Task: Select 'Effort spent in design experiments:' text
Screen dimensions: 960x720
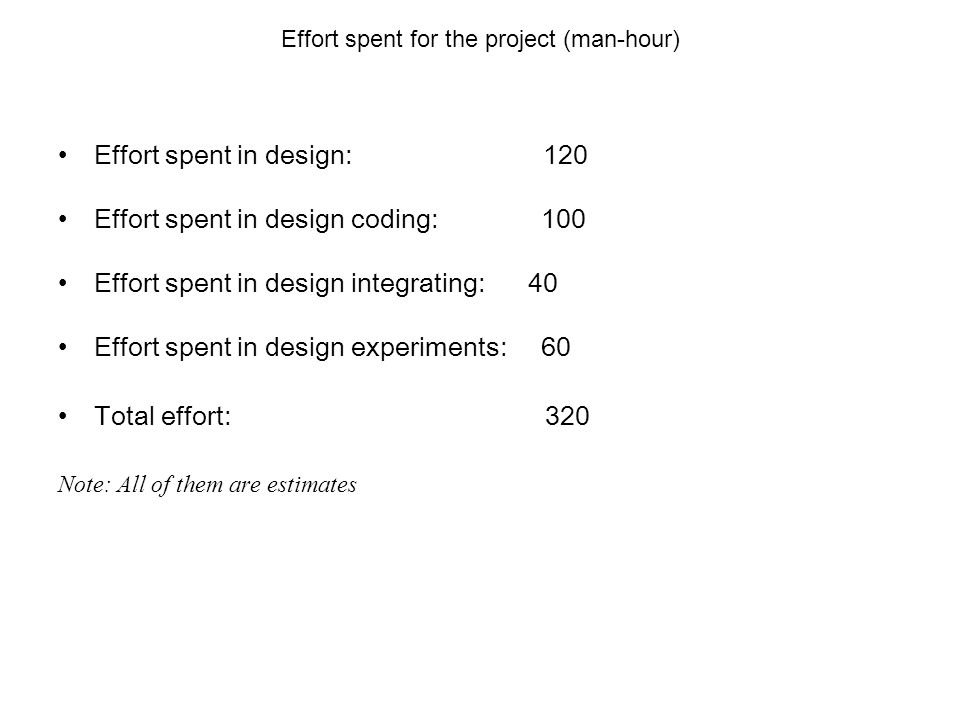Action: pyautogui.click(x=301, y=348)
